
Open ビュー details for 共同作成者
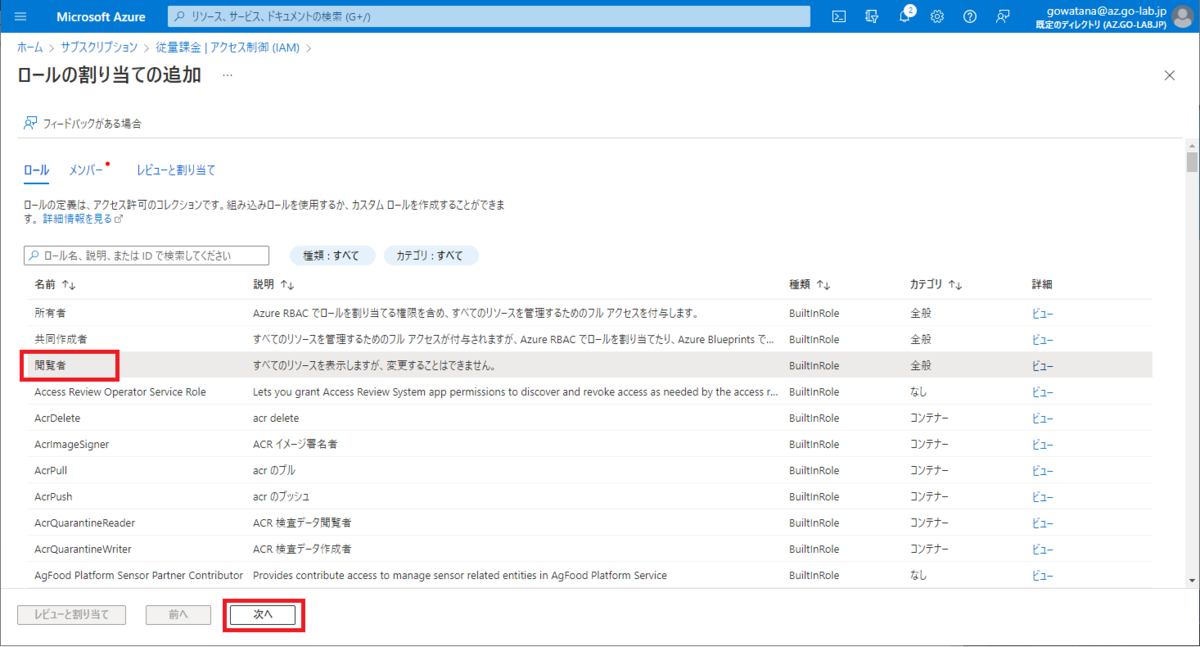pos(1042,339)
